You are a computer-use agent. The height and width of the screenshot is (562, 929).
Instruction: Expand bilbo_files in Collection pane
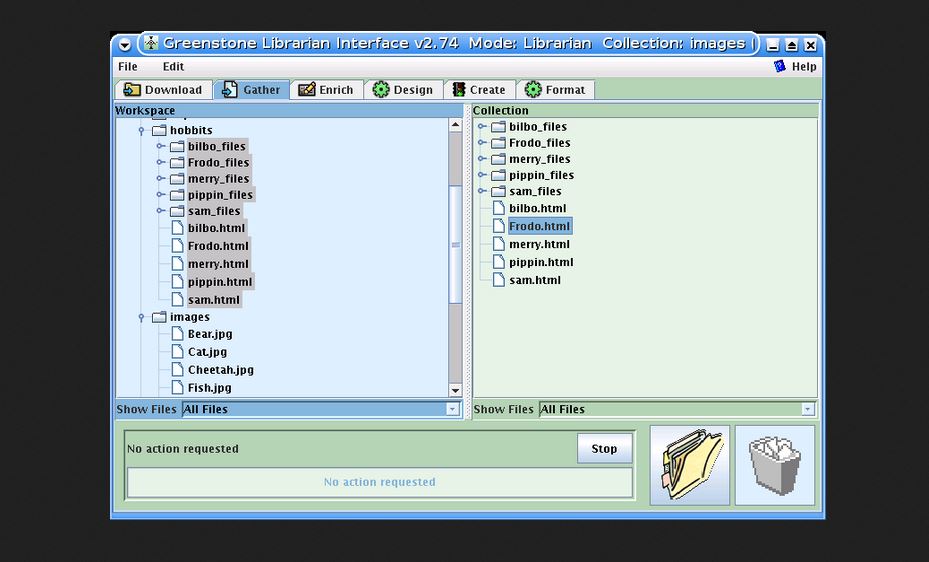(482, 126)
